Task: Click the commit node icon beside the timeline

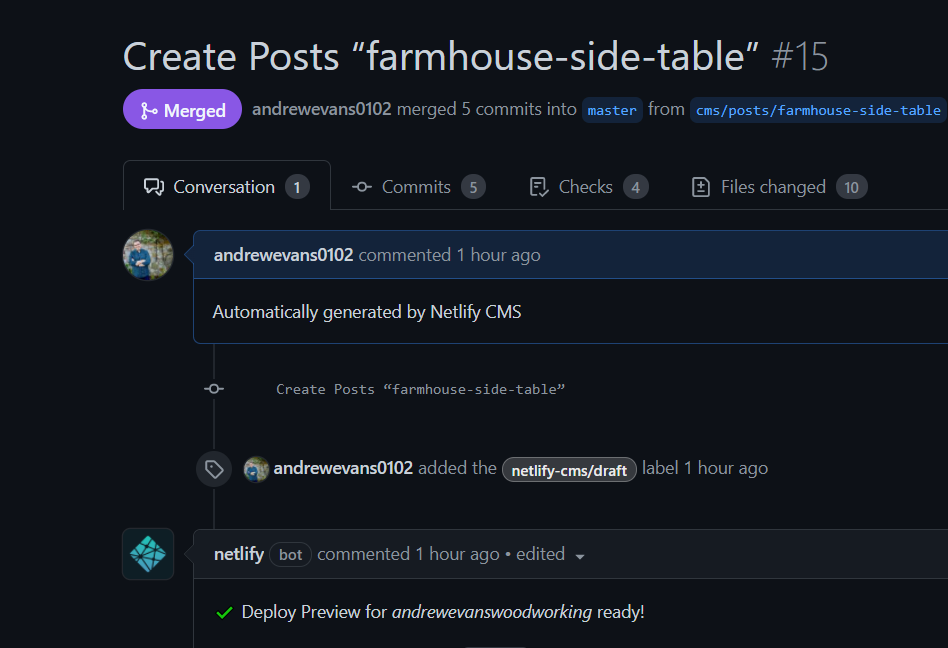Action: click(213, 389)
